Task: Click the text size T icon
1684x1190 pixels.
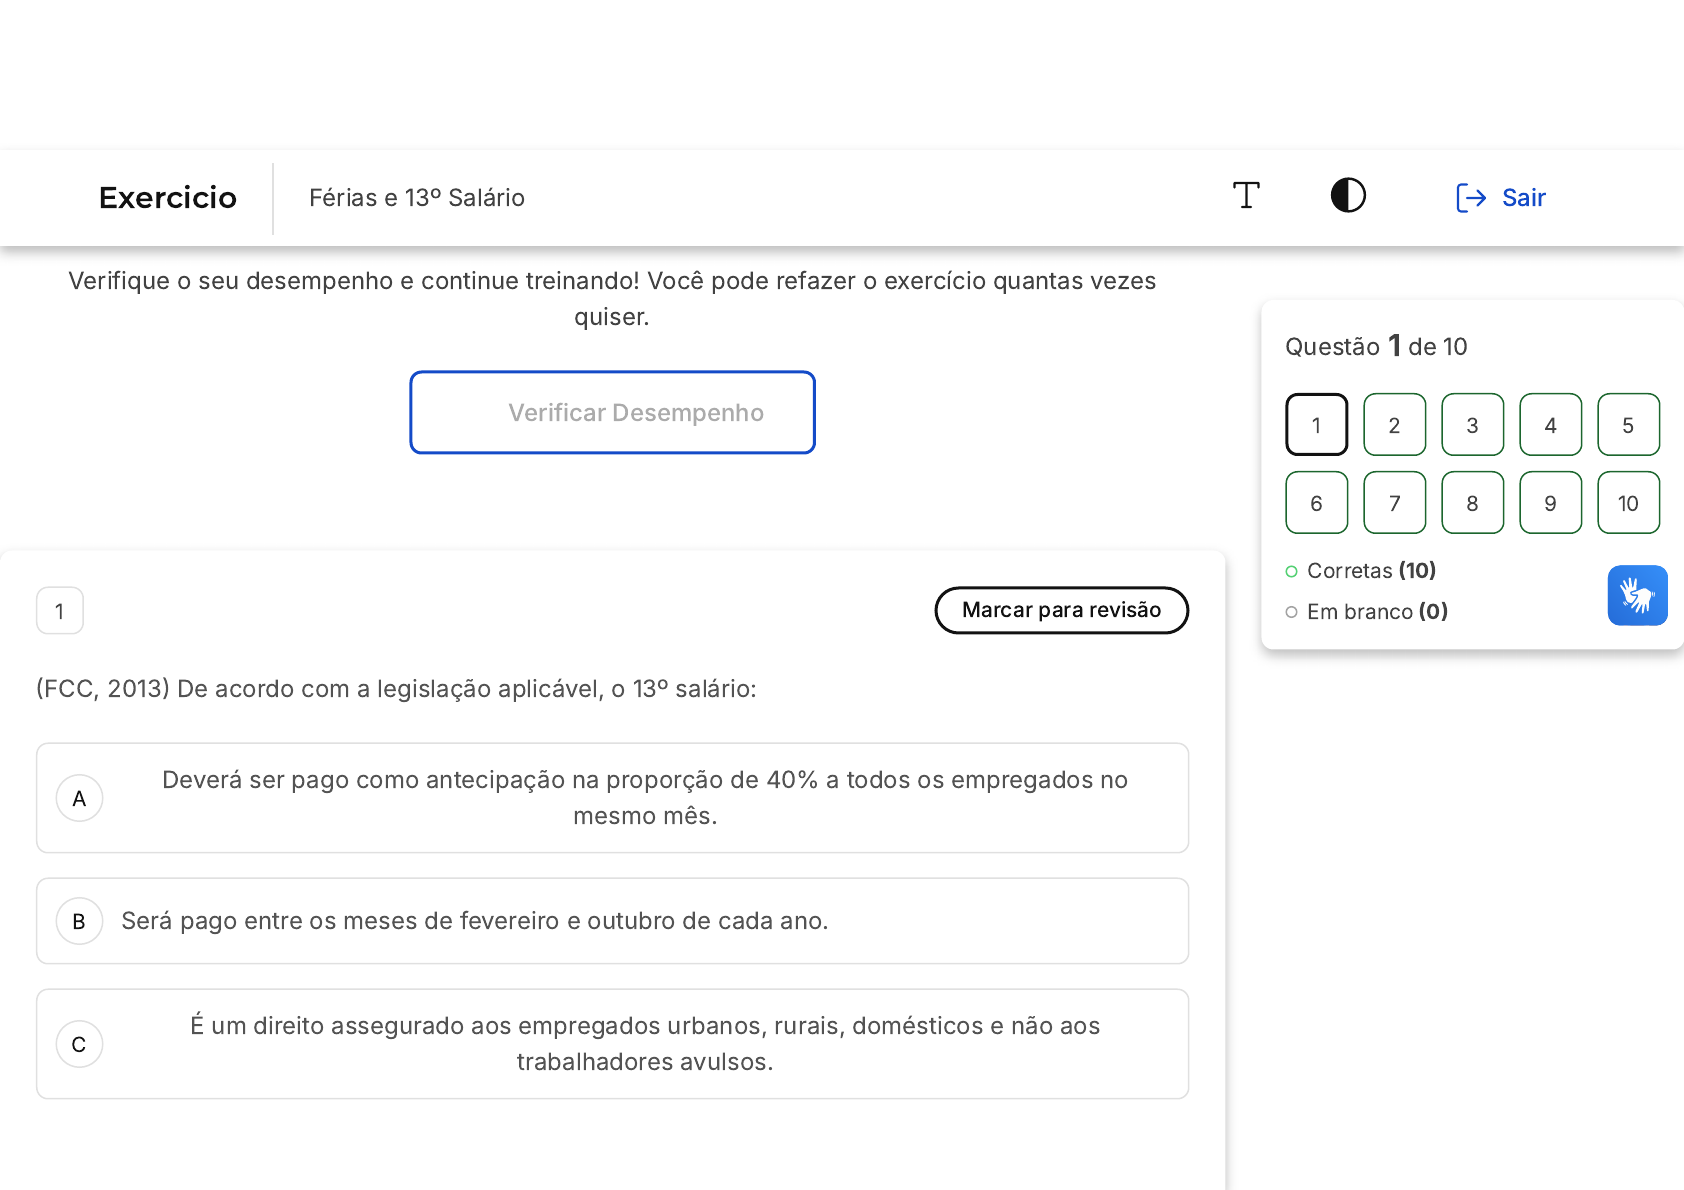Action: (x=1246, y=196)
